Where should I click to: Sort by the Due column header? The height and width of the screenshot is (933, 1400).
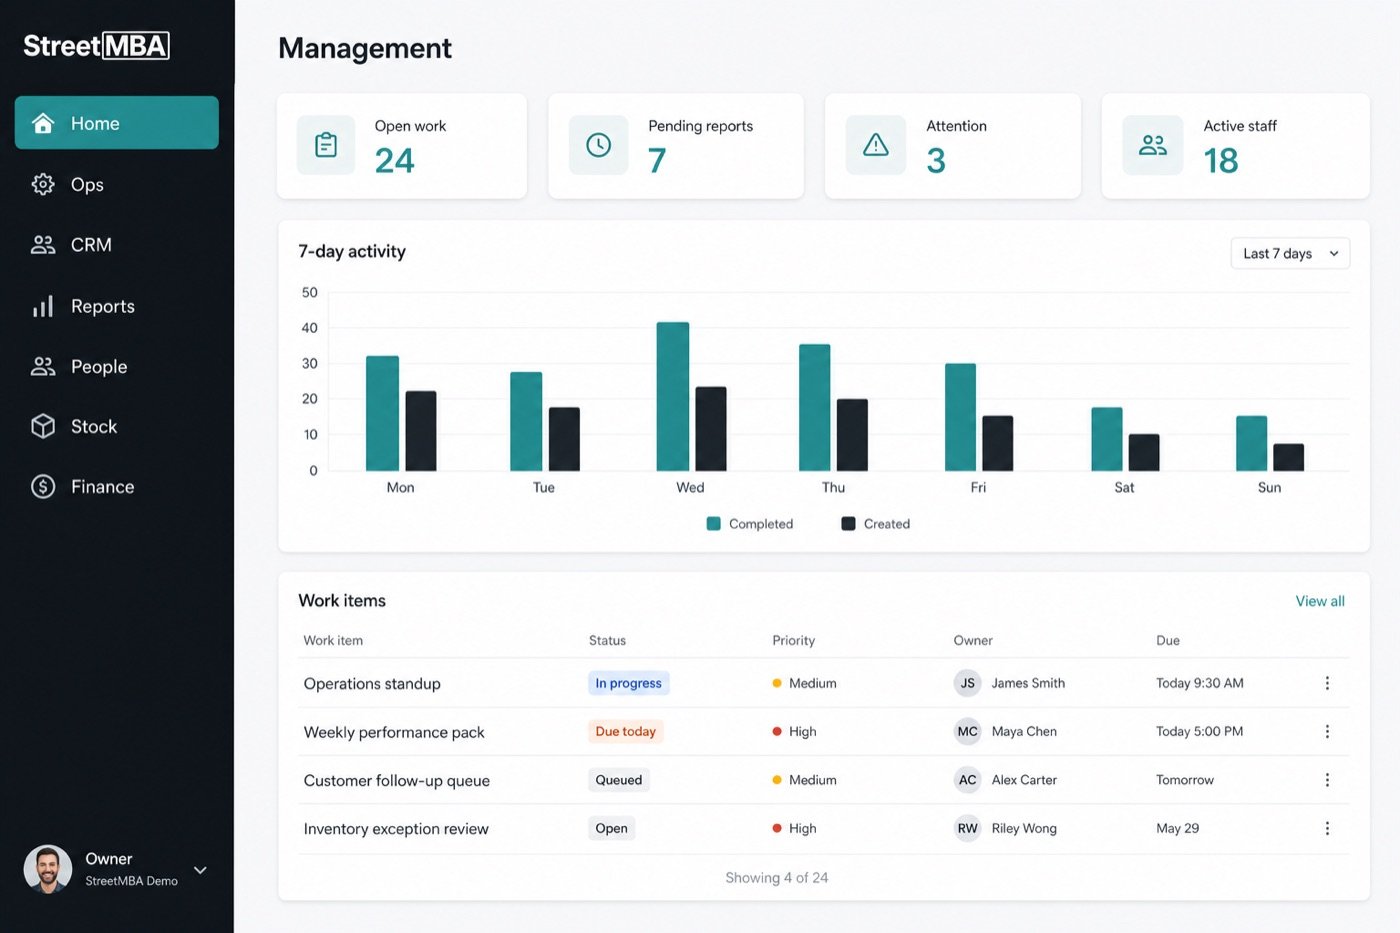1168,640
